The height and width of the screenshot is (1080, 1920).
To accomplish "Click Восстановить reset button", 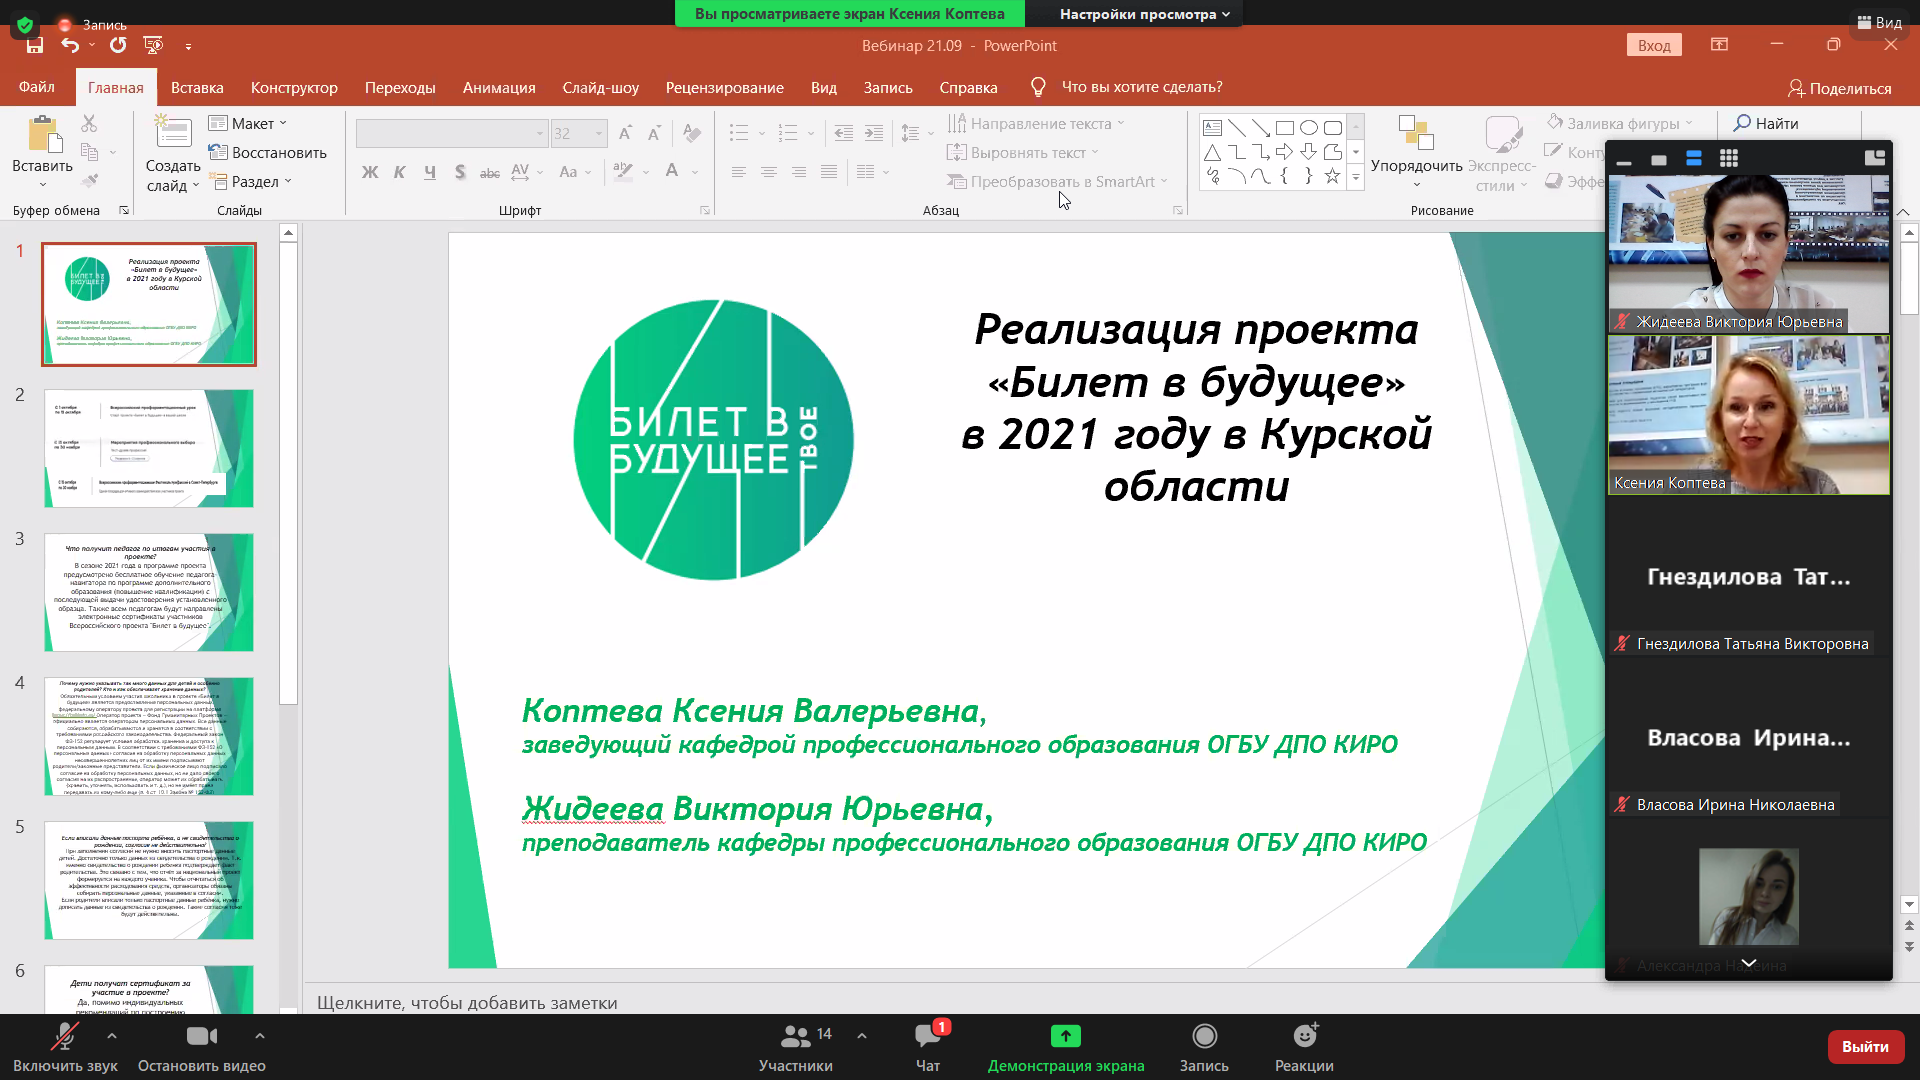I will coord(268,152).
